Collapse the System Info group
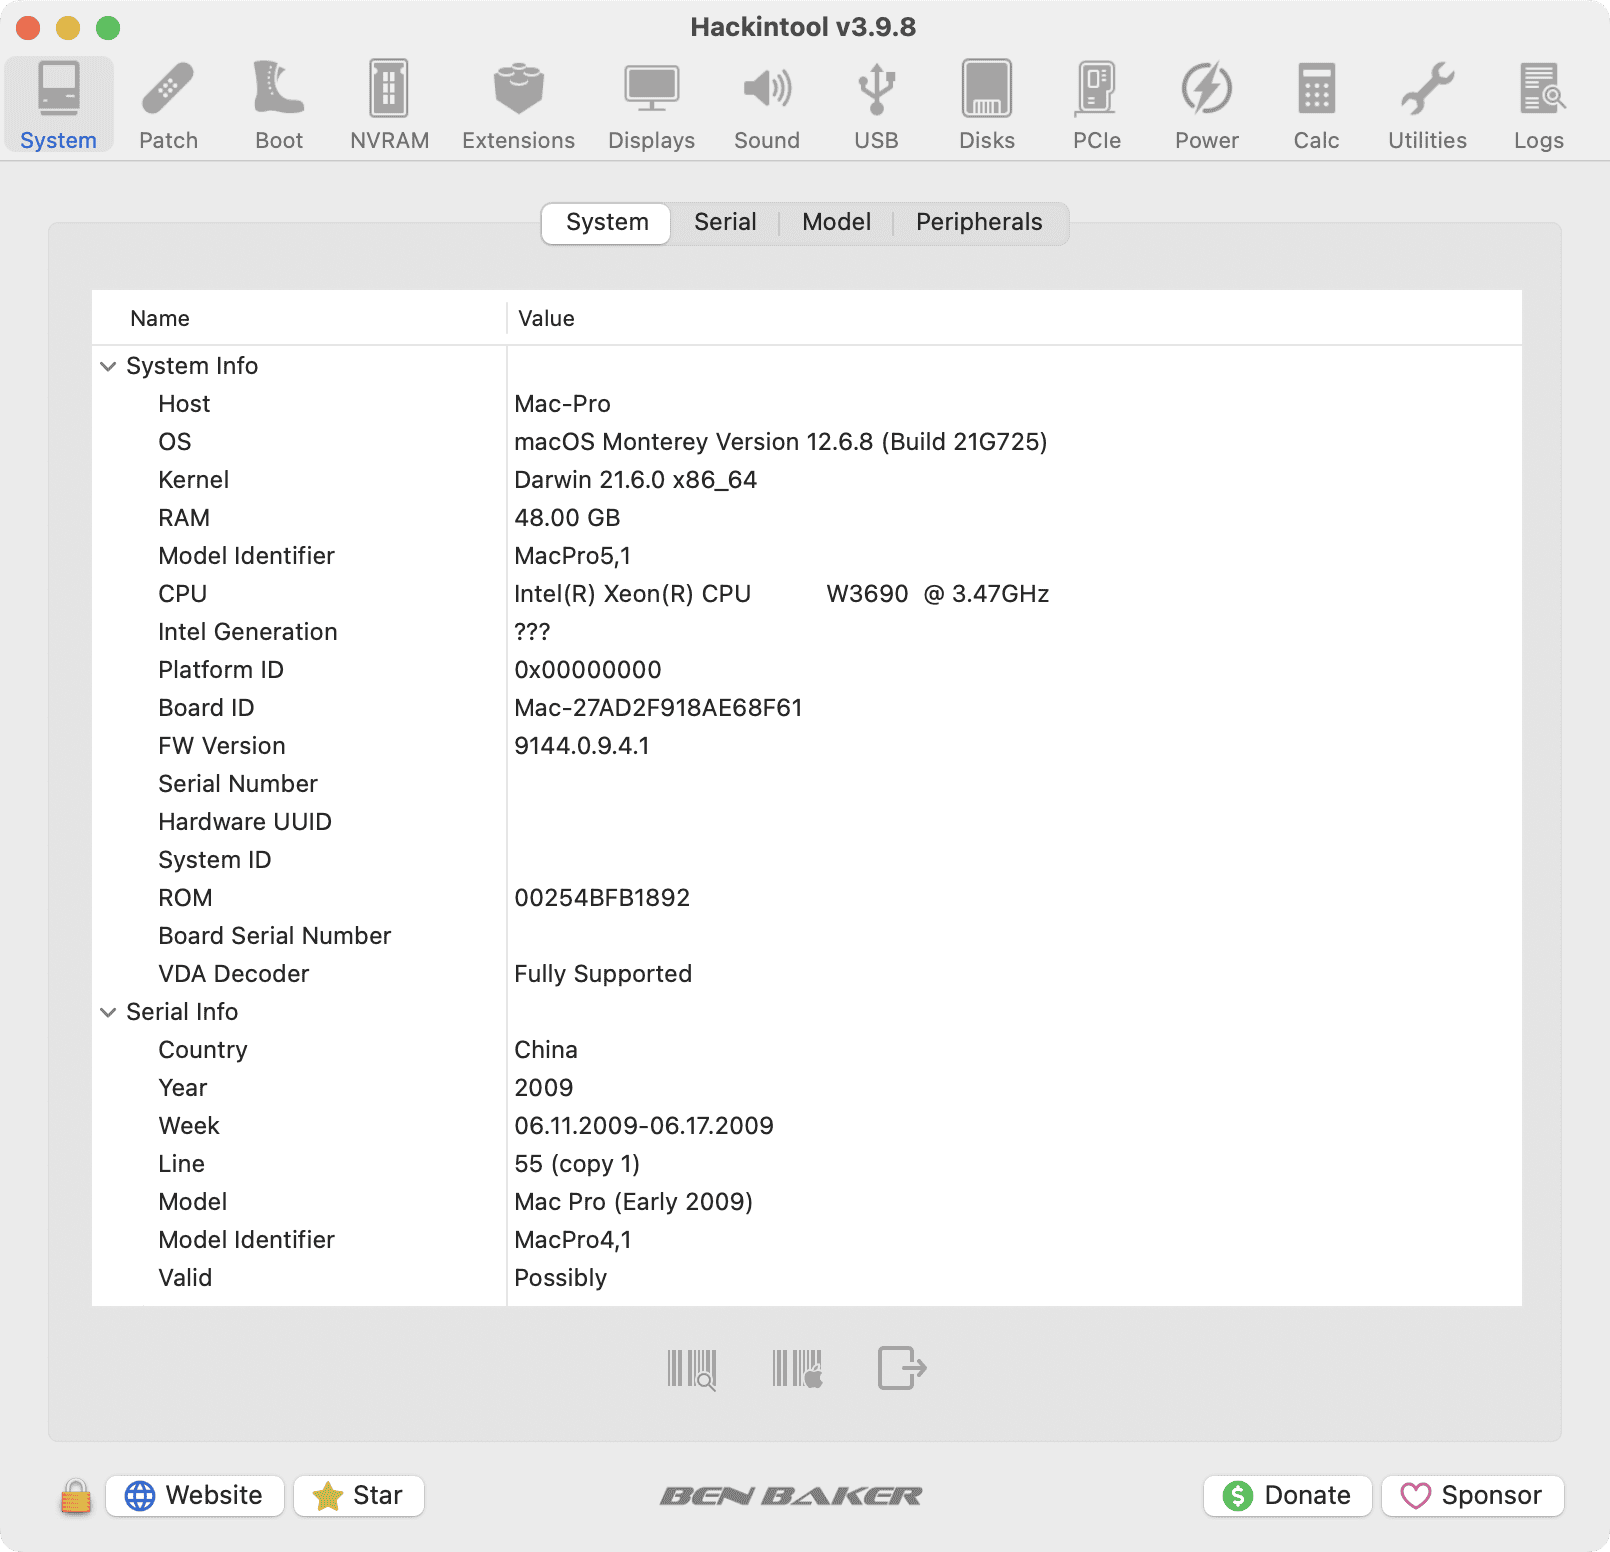Image resolution: width=1610 pixels, height=1552 pixels. (108, 366)
